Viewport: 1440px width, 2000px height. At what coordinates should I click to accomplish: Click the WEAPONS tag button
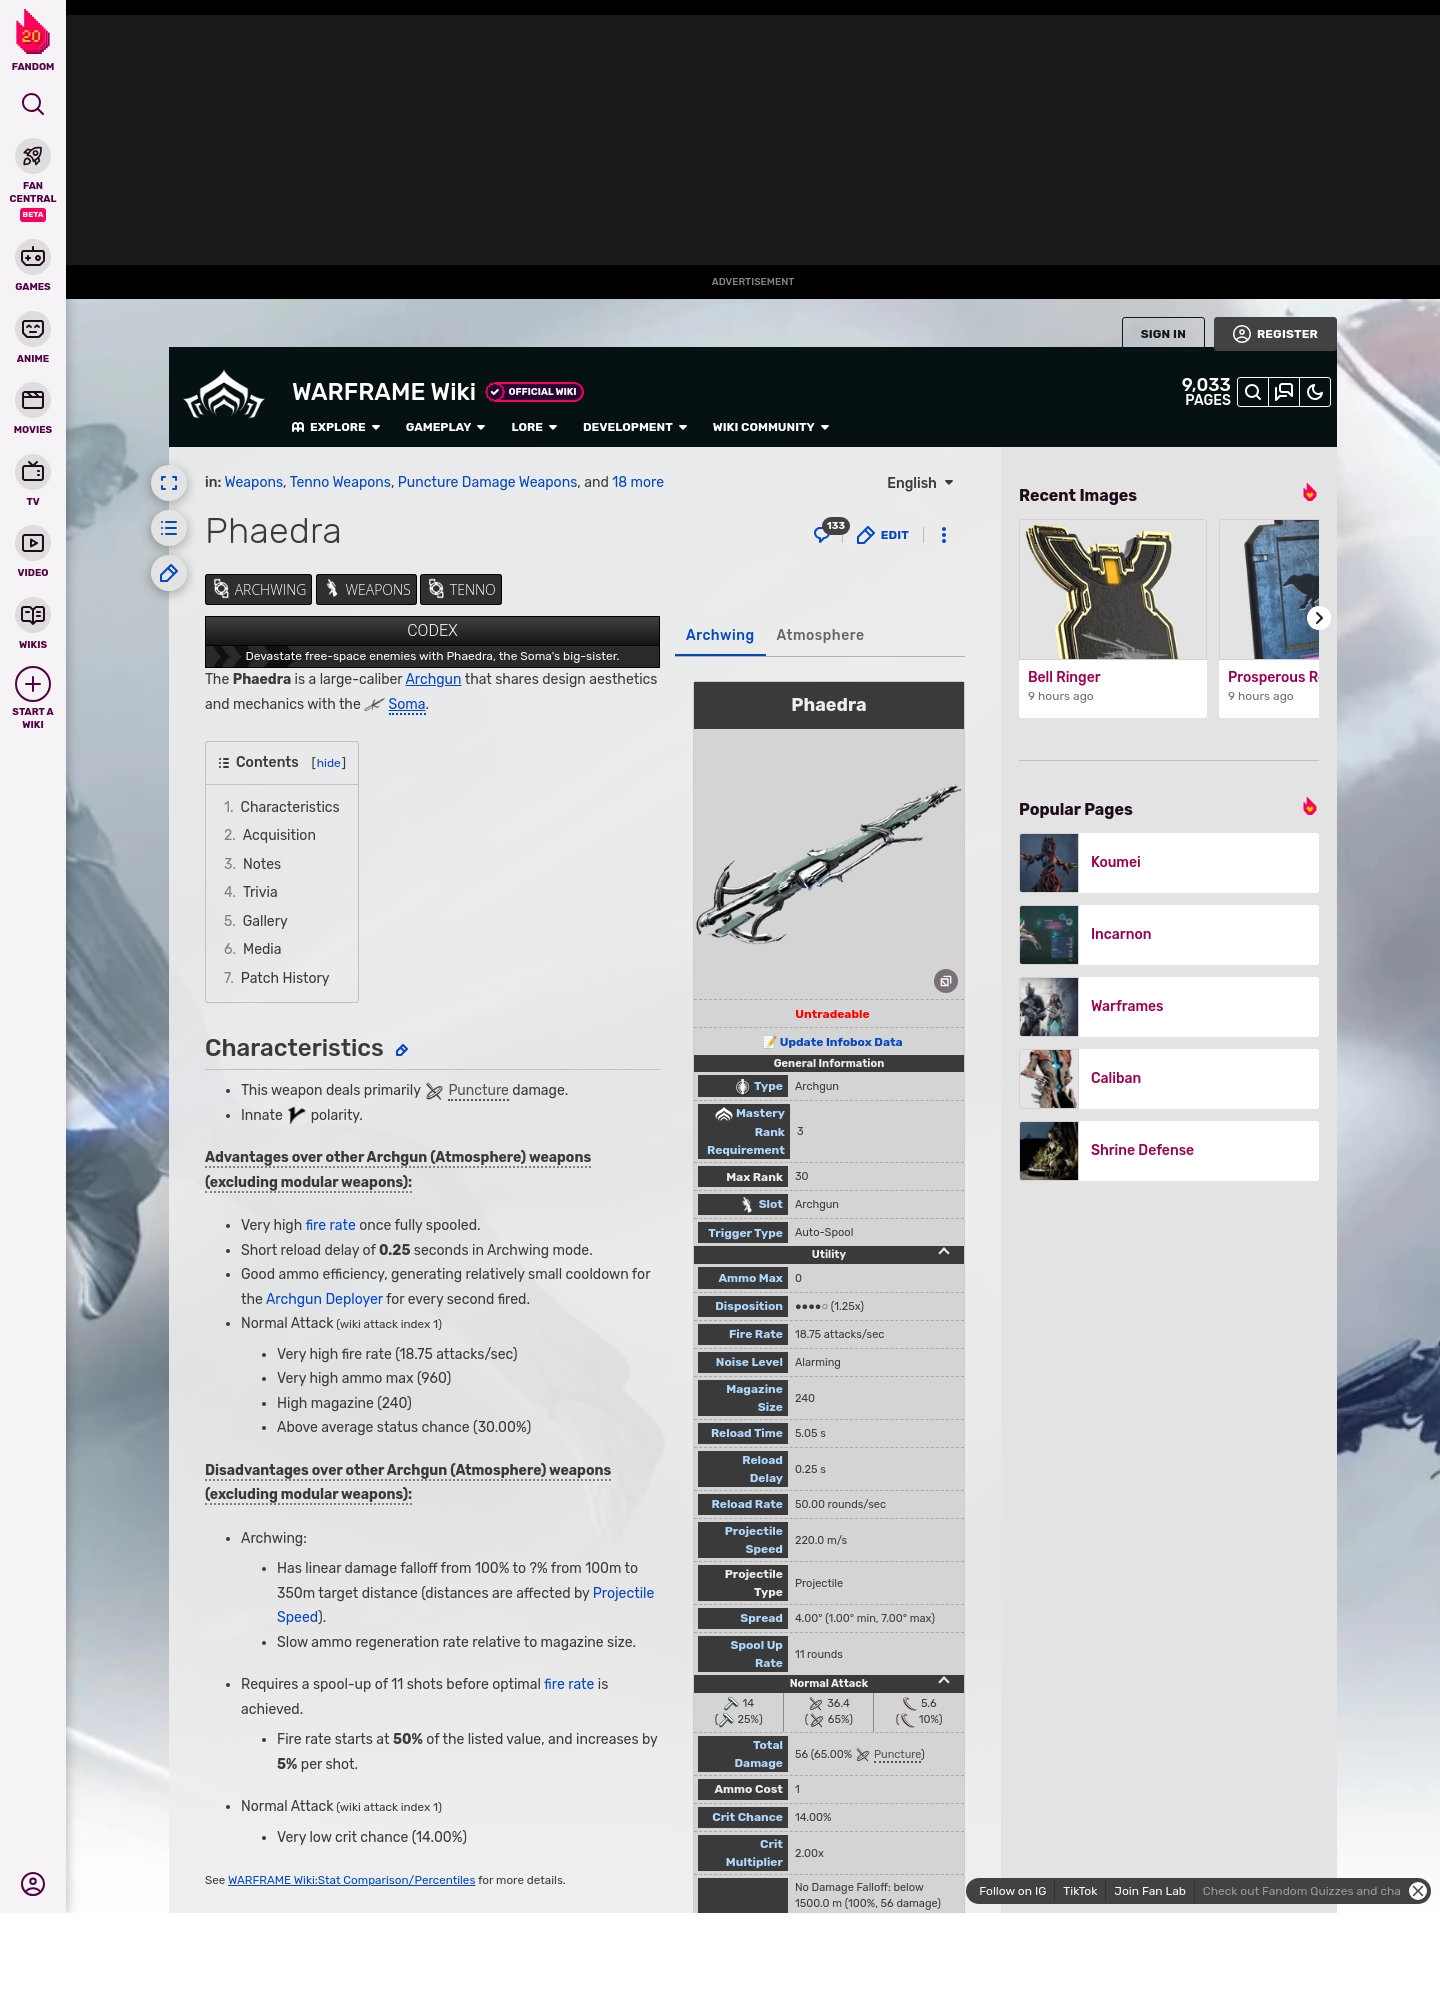coord(366,590)
